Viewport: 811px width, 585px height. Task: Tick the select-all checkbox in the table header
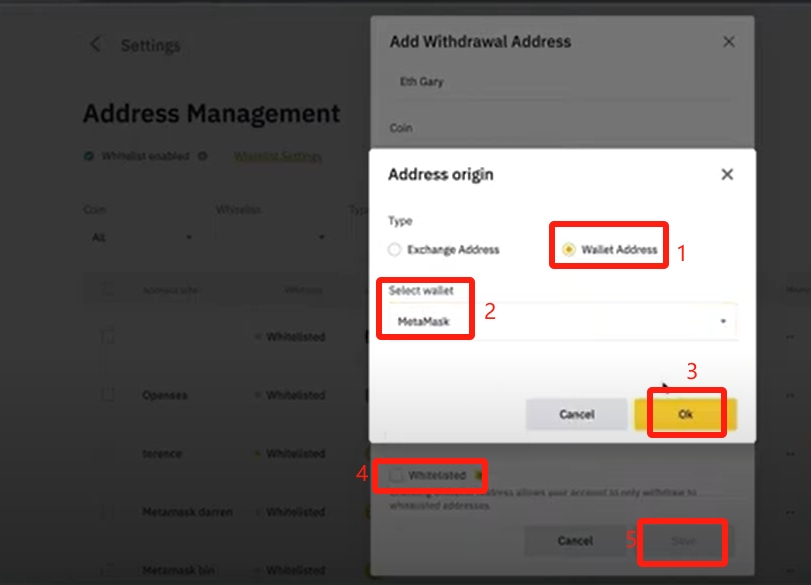[x=108, y=289]
